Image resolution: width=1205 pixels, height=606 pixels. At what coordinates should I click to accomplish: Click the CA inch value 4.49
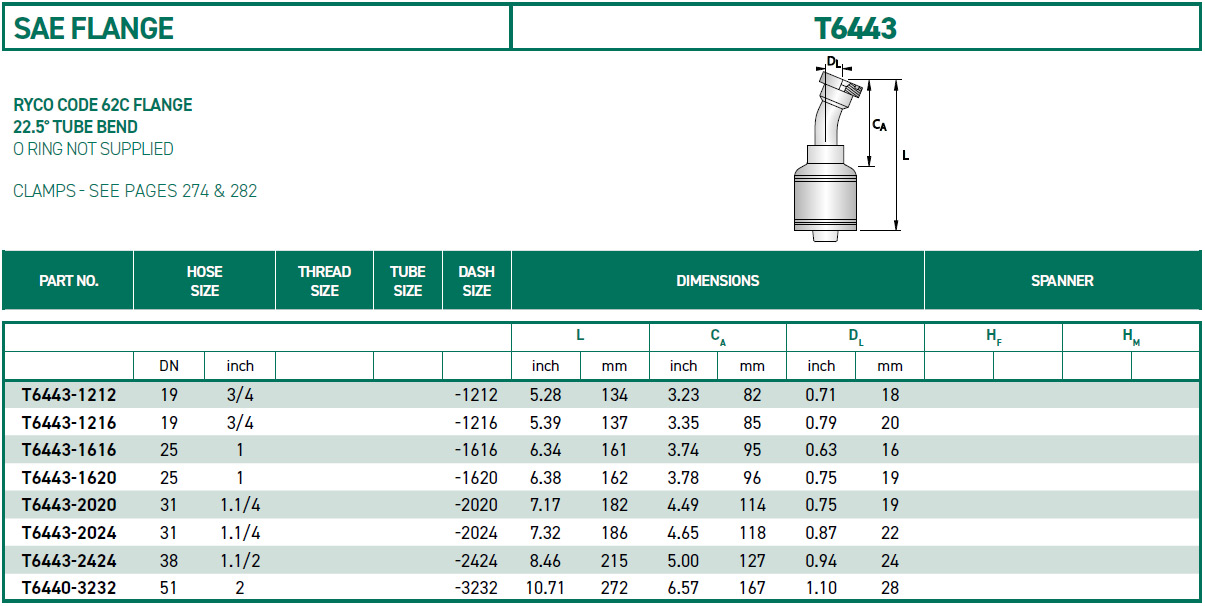click(x=683, y=505)
